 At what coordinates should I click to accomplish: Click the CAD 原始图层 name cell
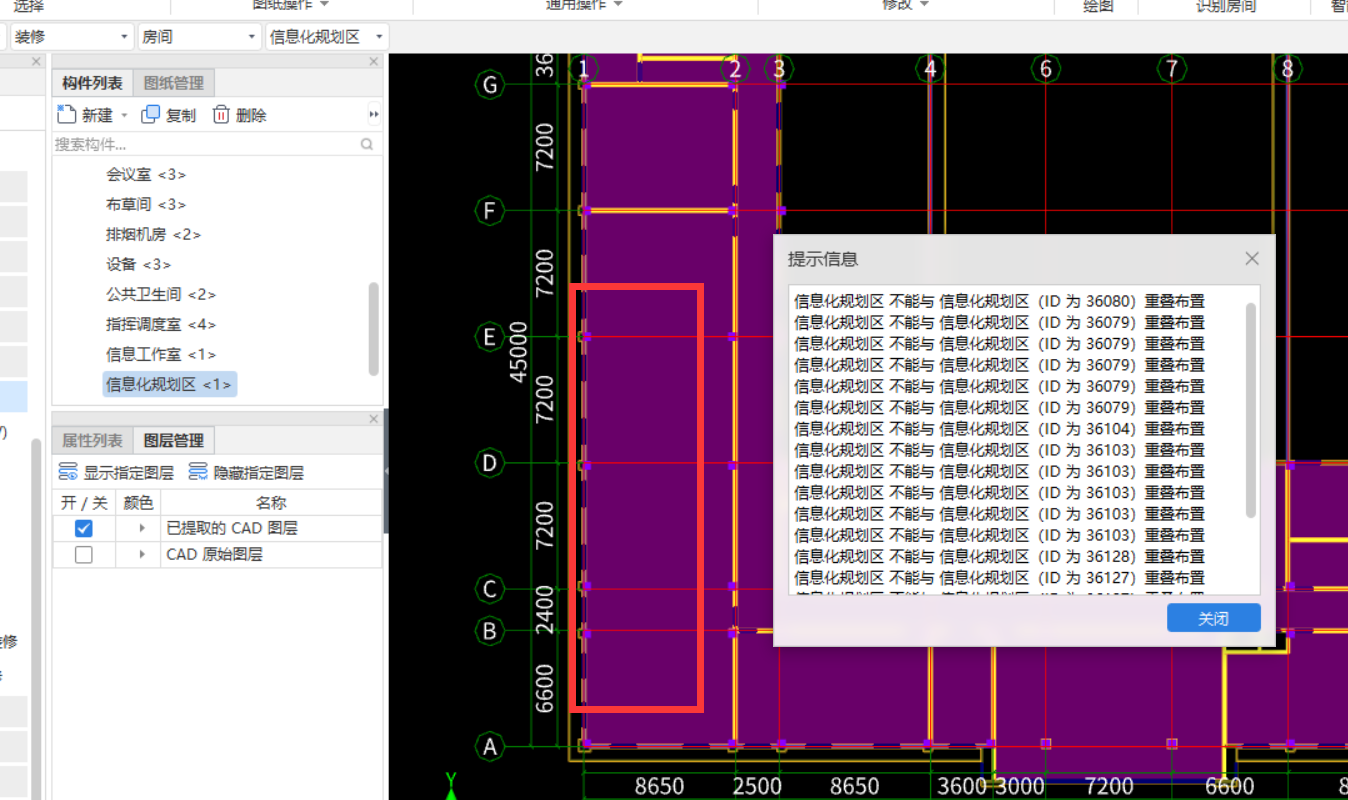coord(271,554)
